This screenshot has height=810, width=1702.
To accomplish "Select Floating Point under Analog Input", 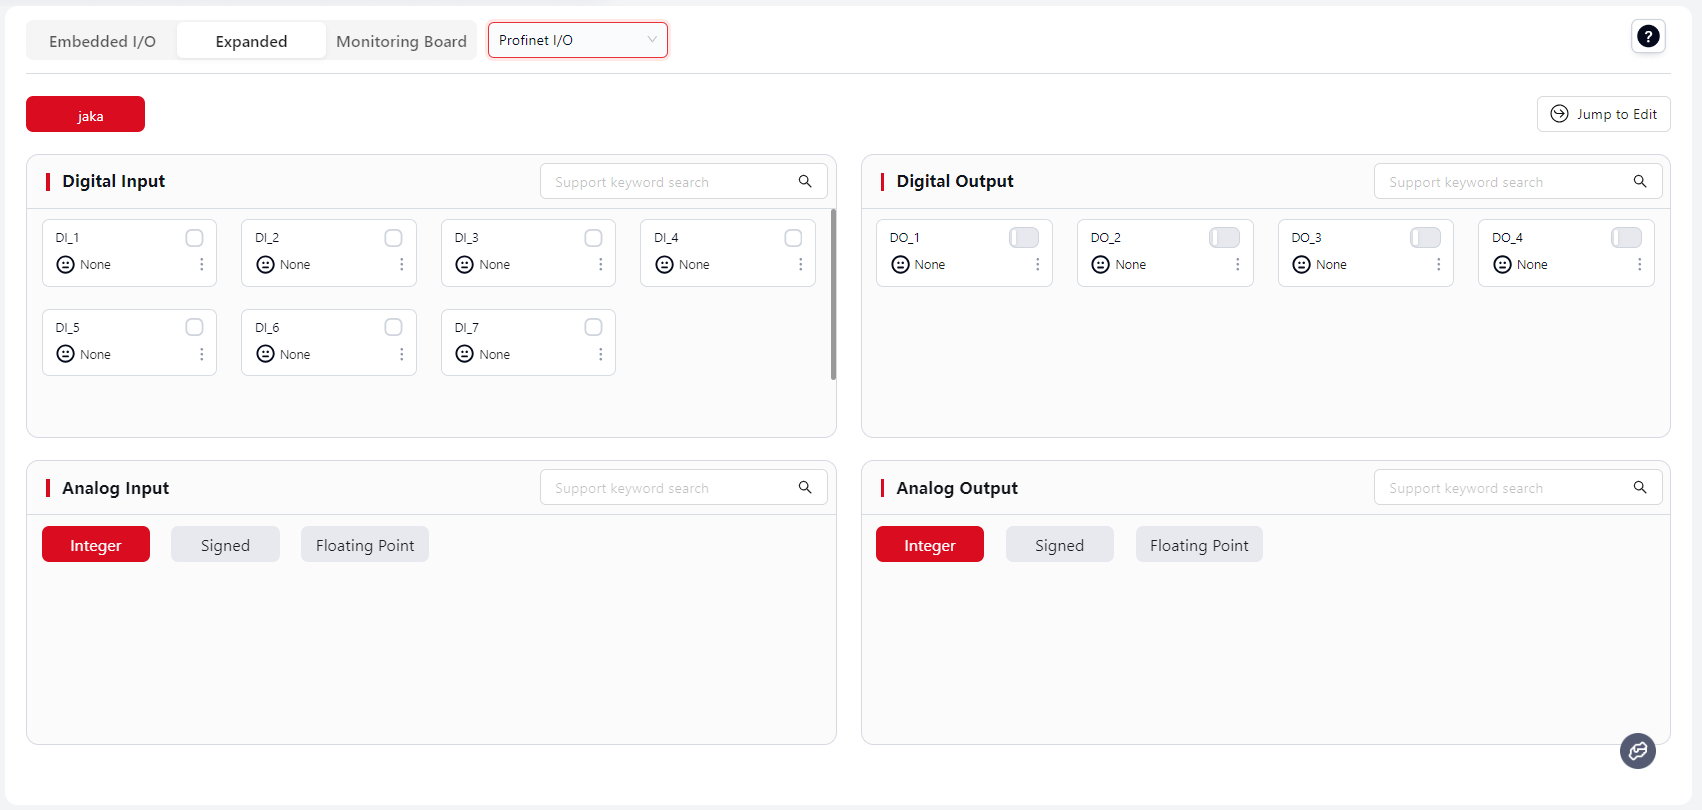I will (364, 545).
